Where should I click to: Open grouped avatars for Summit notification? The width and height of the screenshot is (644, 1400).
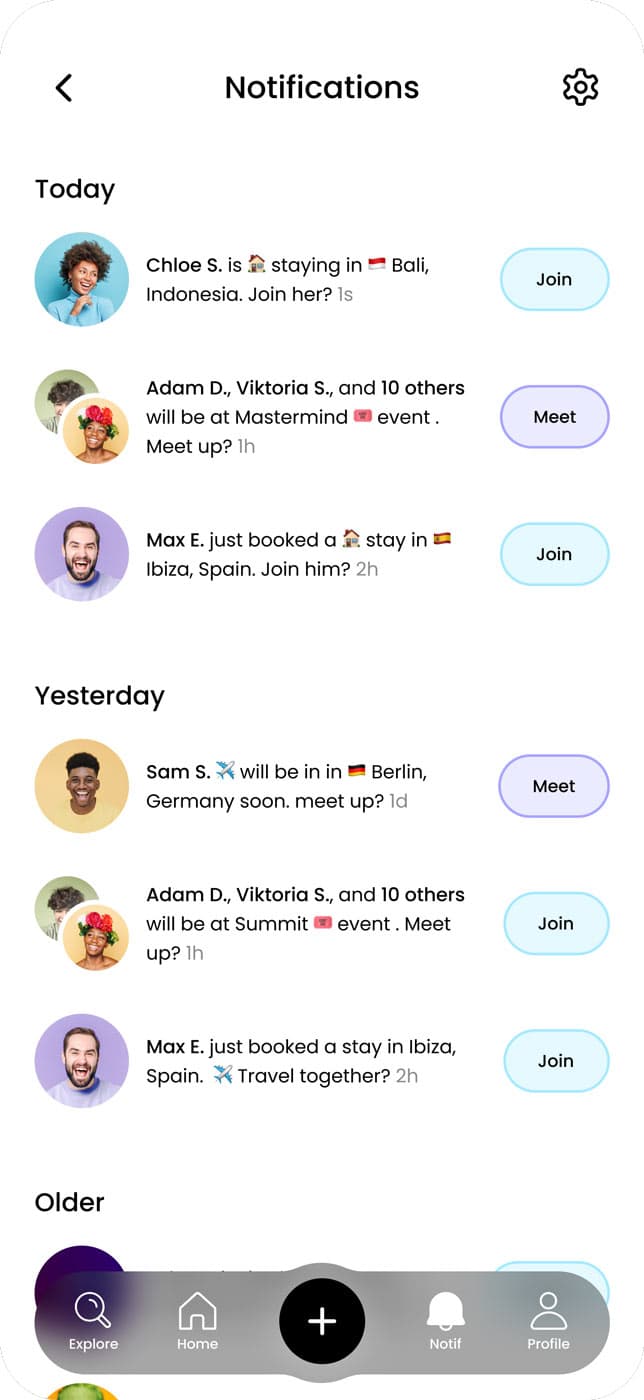click(x=82, y=924)
